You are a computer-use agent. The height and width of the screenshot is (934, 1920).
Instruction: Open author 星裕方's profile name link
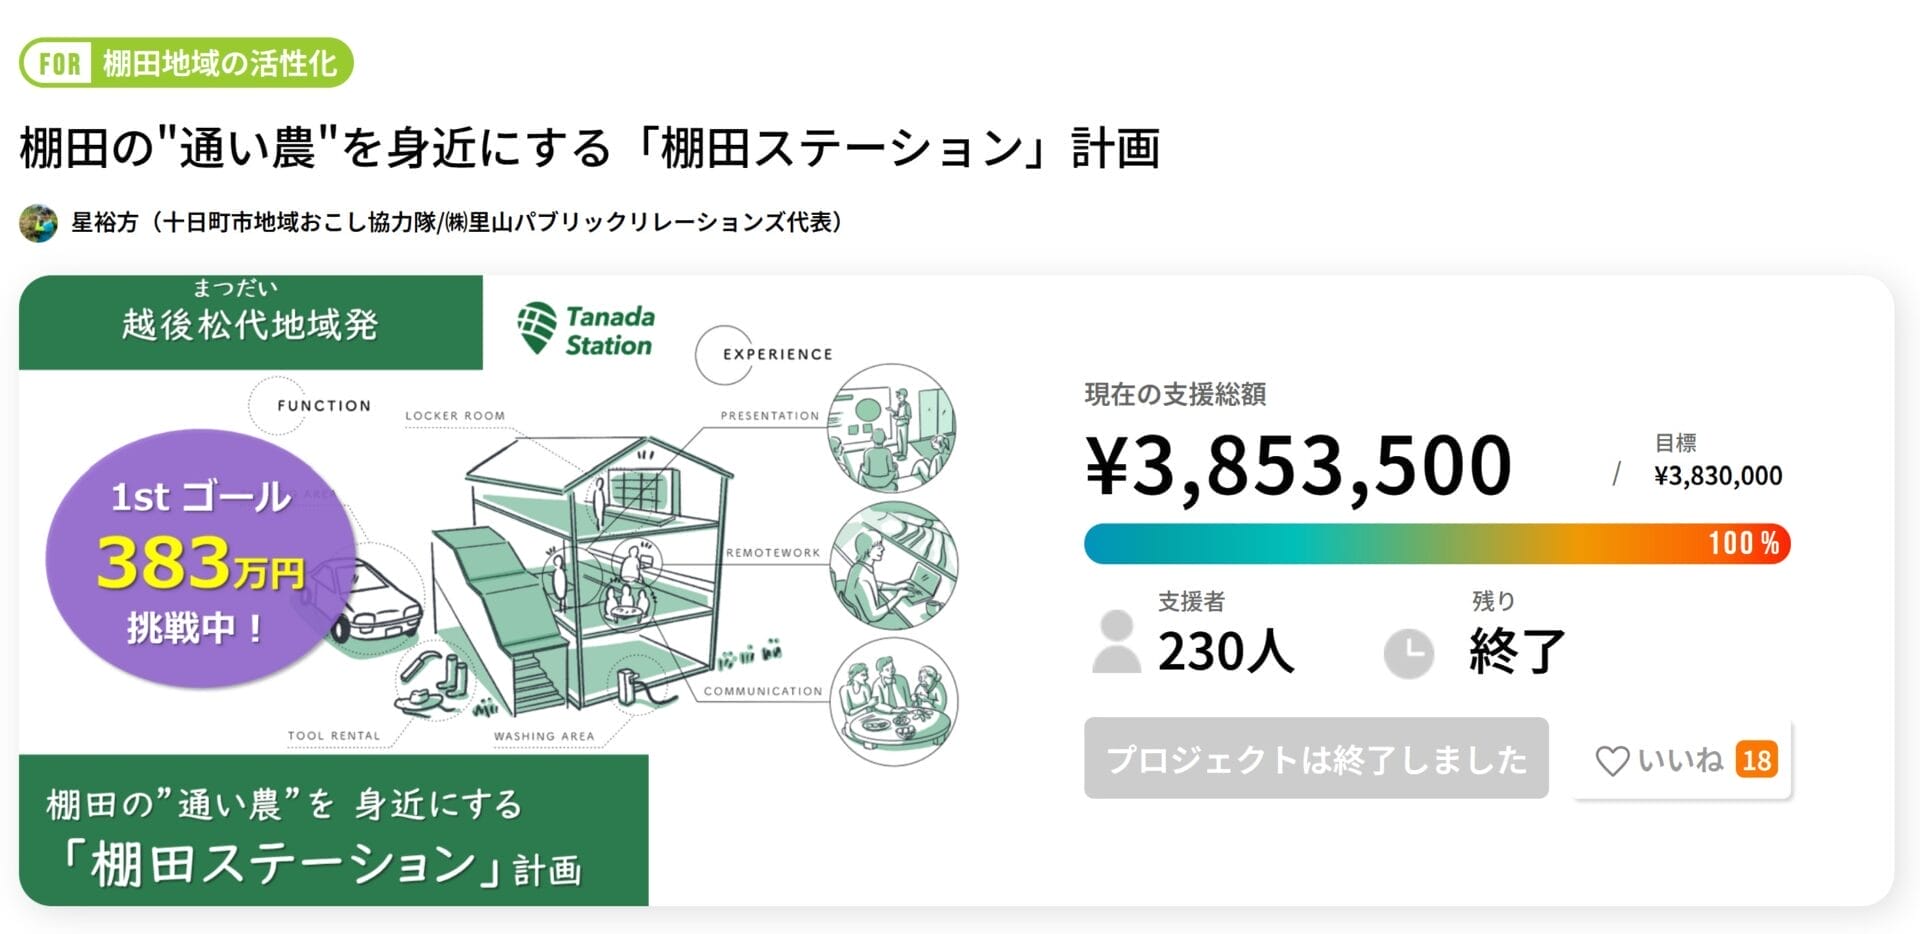click(457, 222)
